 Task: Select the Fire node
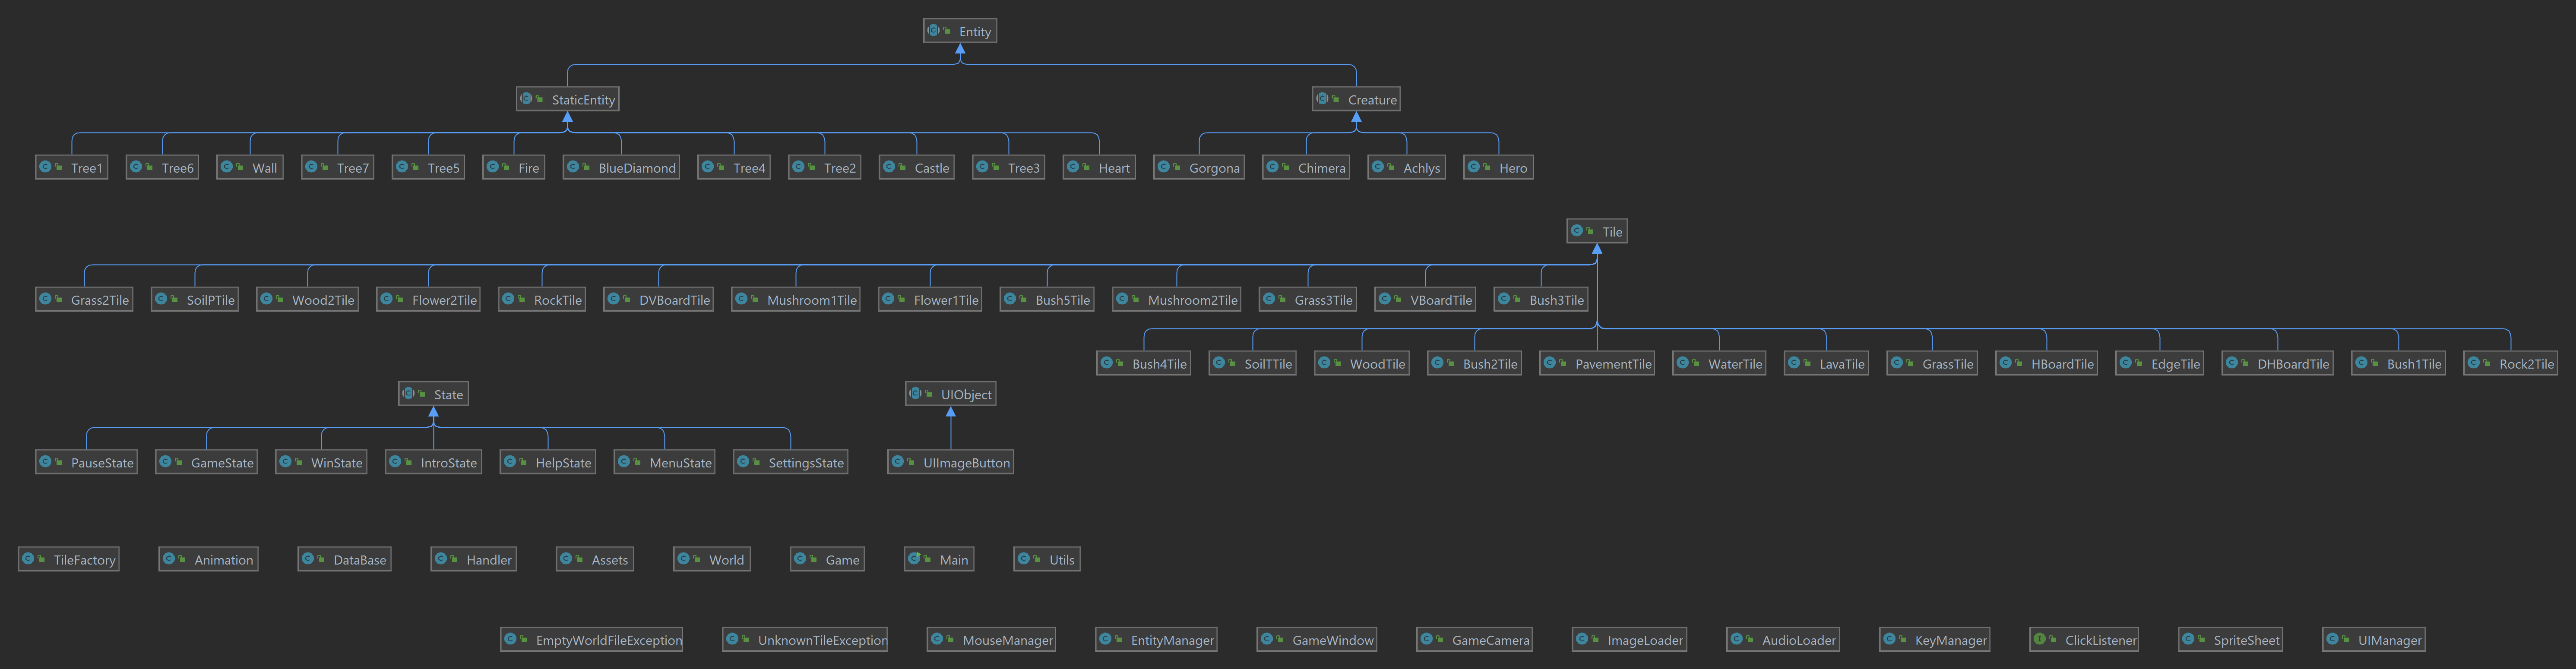click(514, 167)
